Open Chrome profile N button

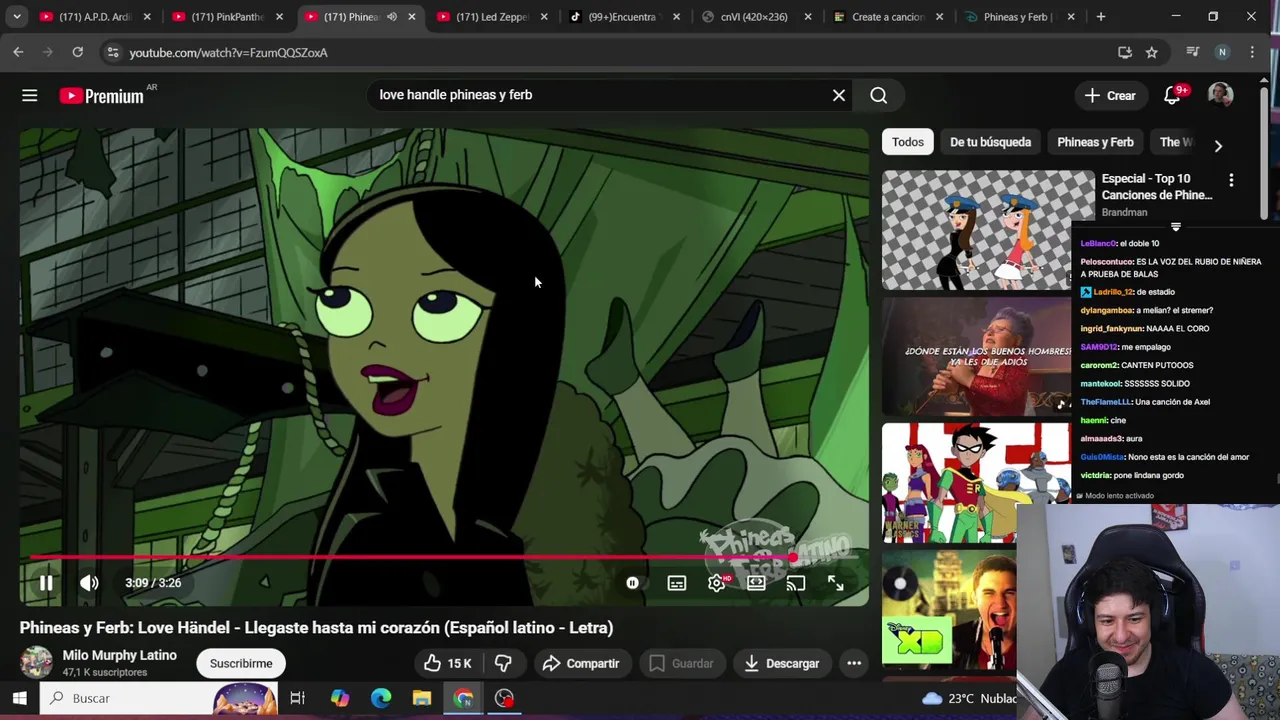[1222, 52]
